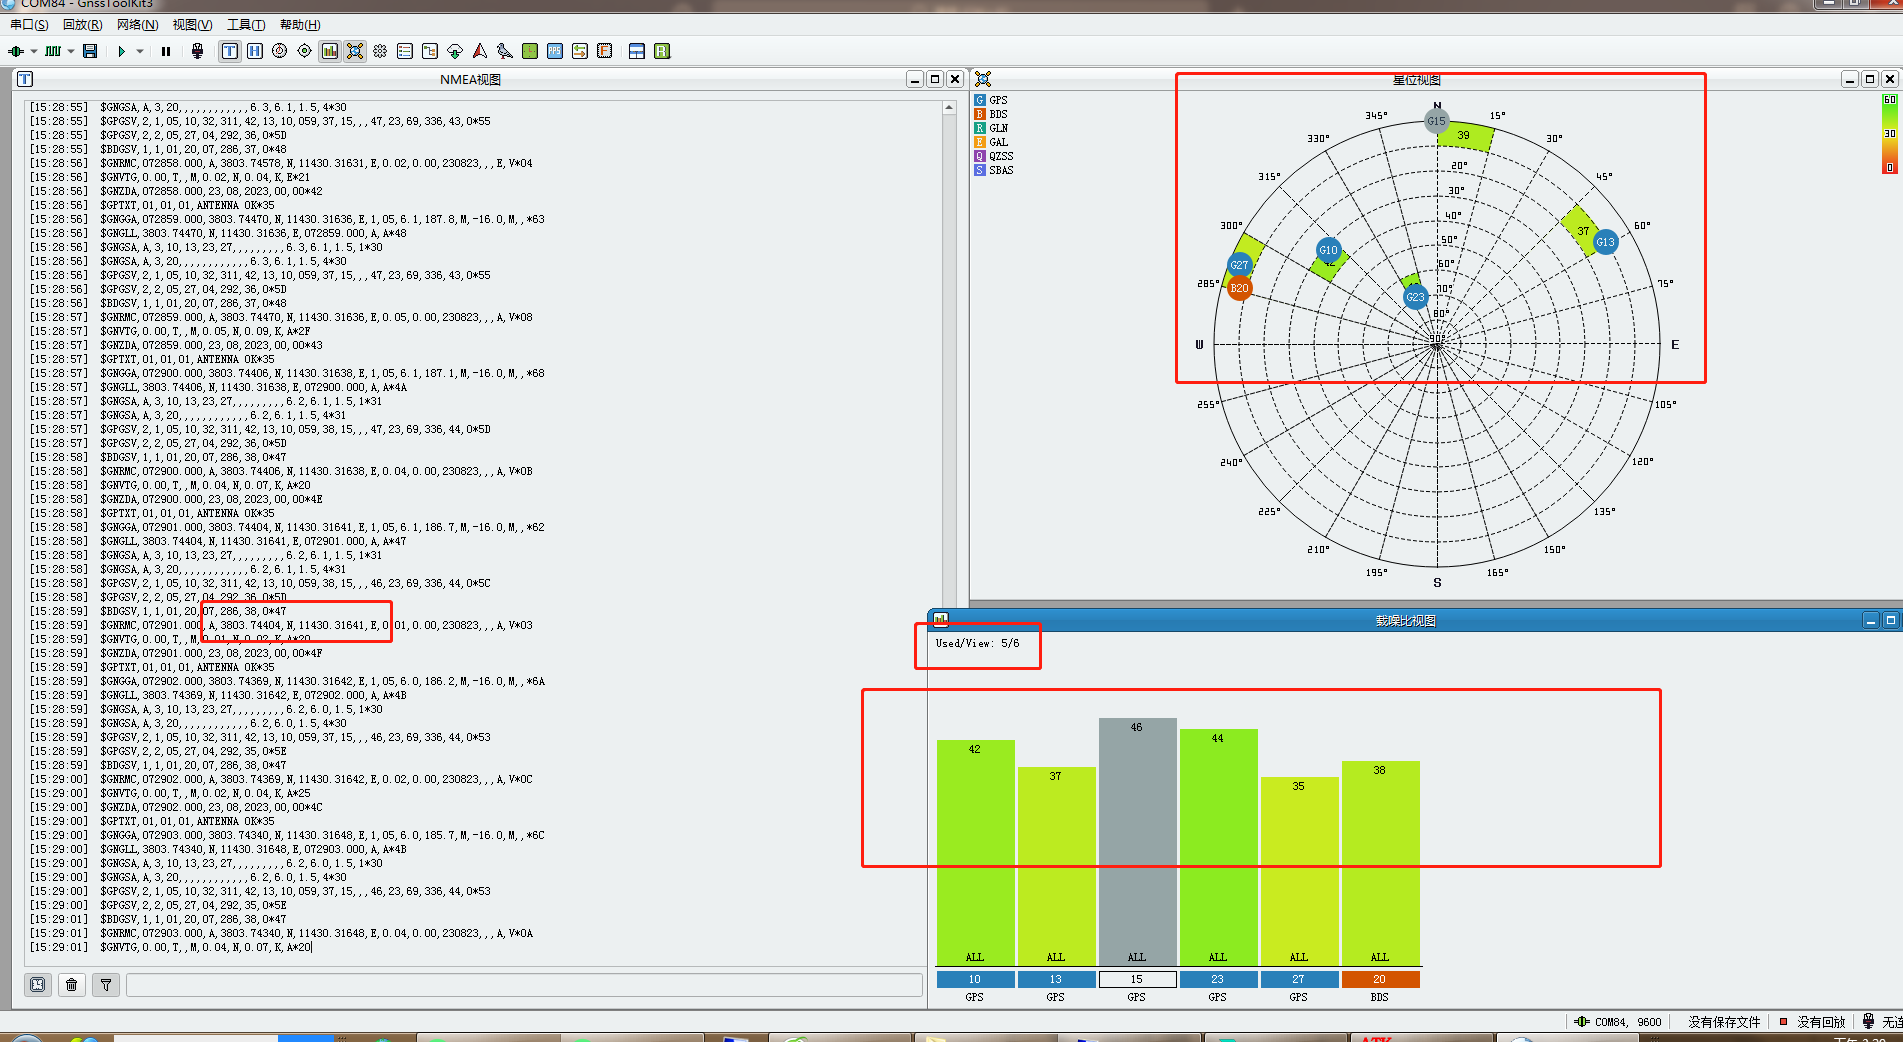The width and height of the screenshot is (1903, 1042).
Task: Click the sky view panel satellite icon
Action: pos(983,79)
